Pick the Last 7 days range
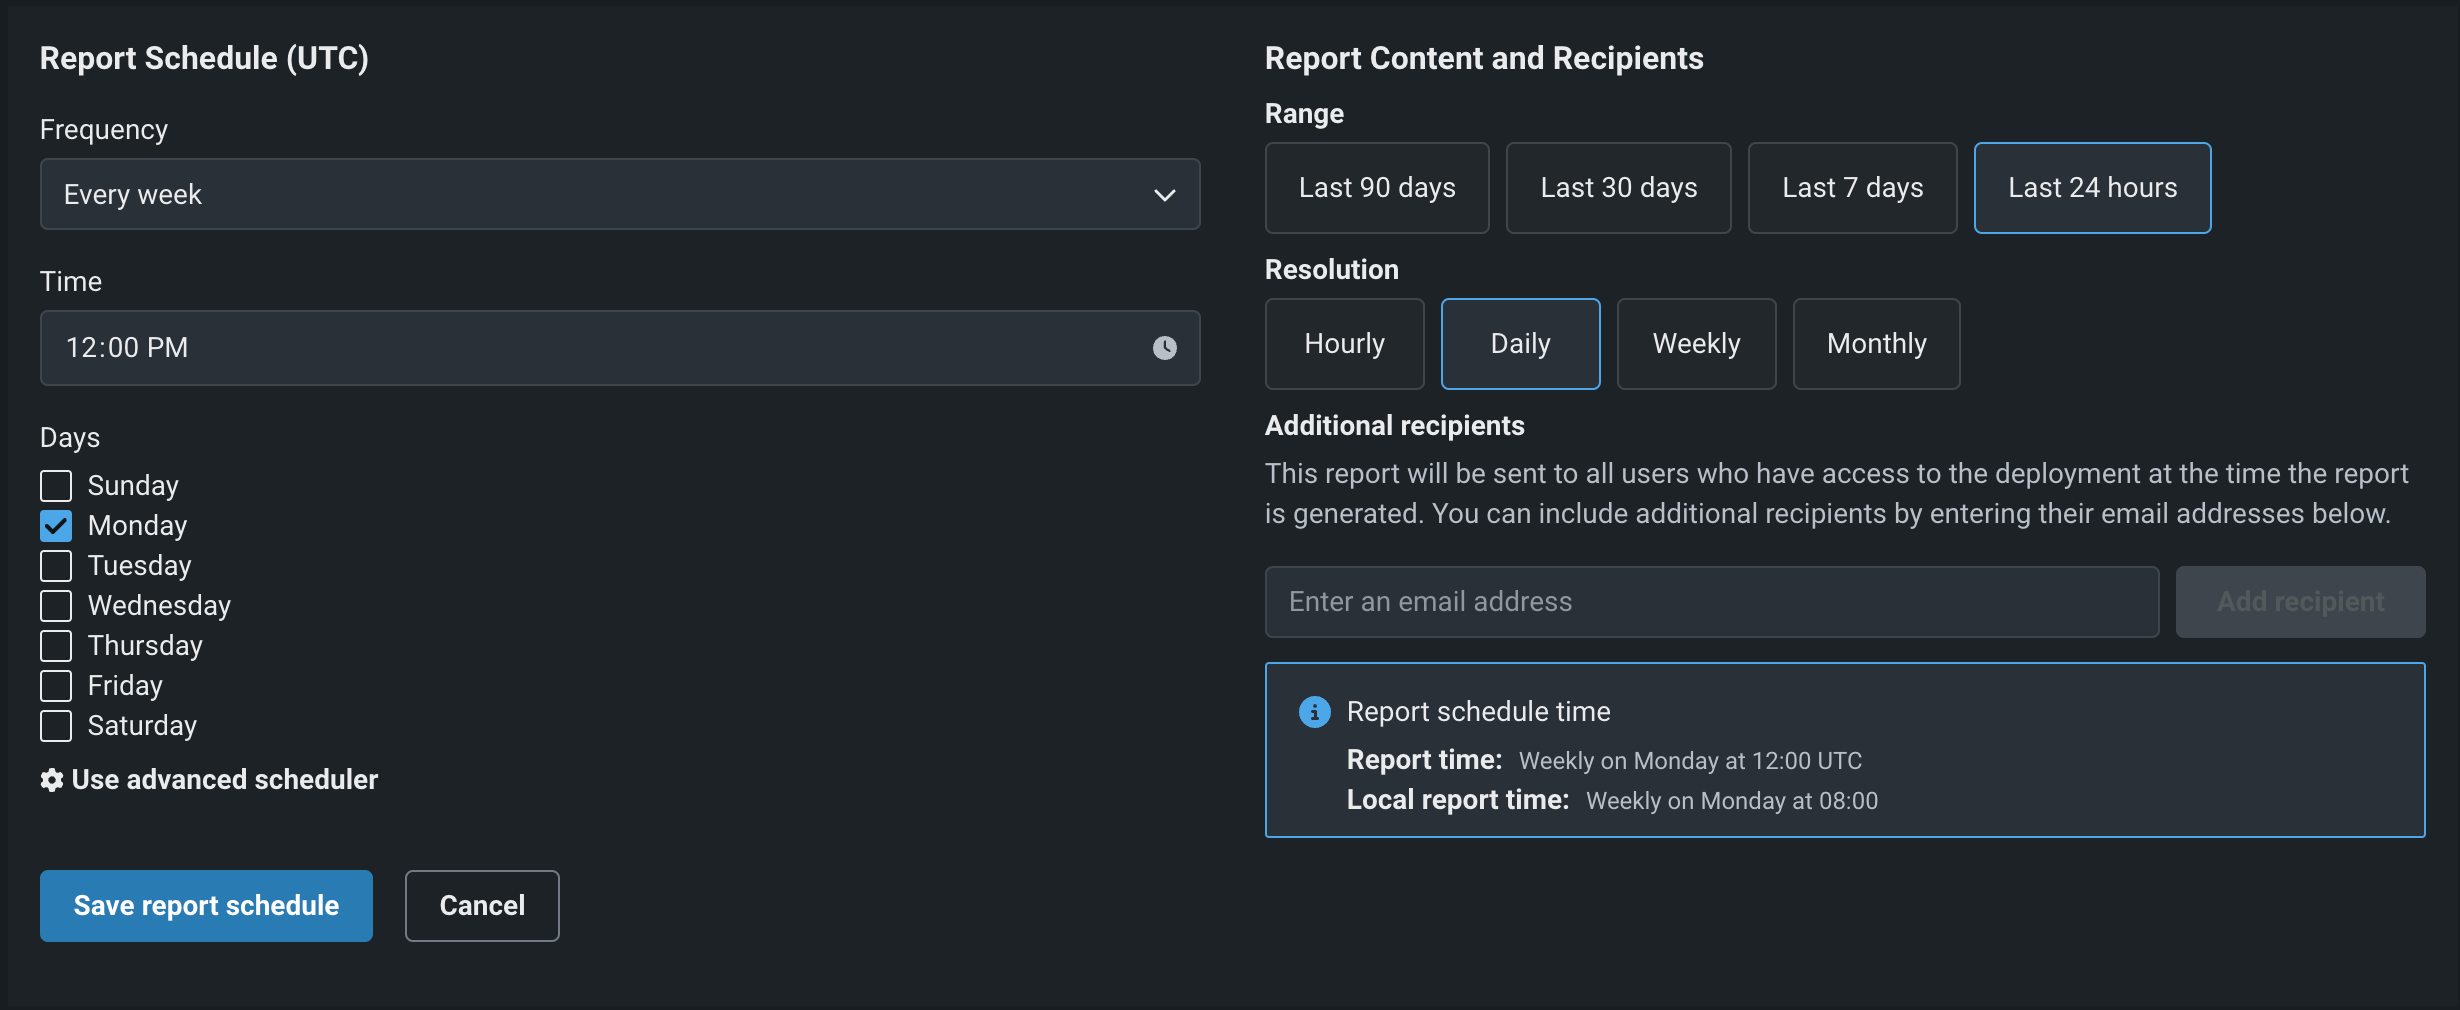2460x1010 pixels. point(1852,188)
